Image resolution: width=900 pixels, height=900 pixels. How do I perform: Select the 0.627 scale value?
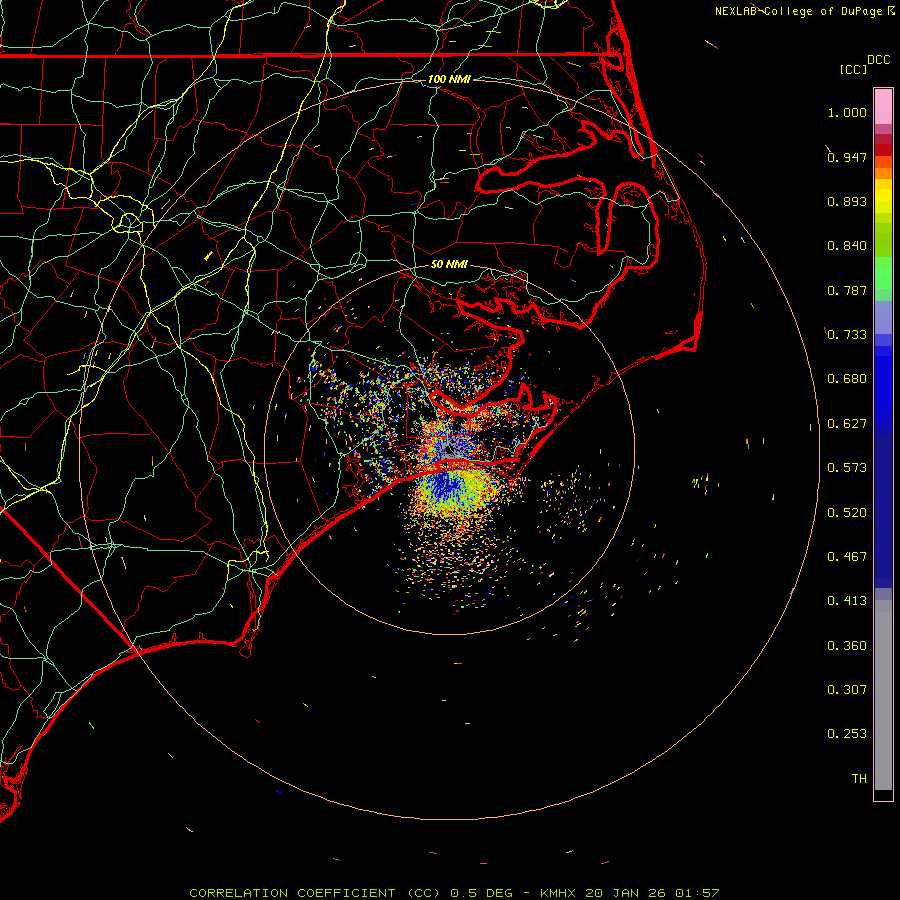[x=847, y=424]
